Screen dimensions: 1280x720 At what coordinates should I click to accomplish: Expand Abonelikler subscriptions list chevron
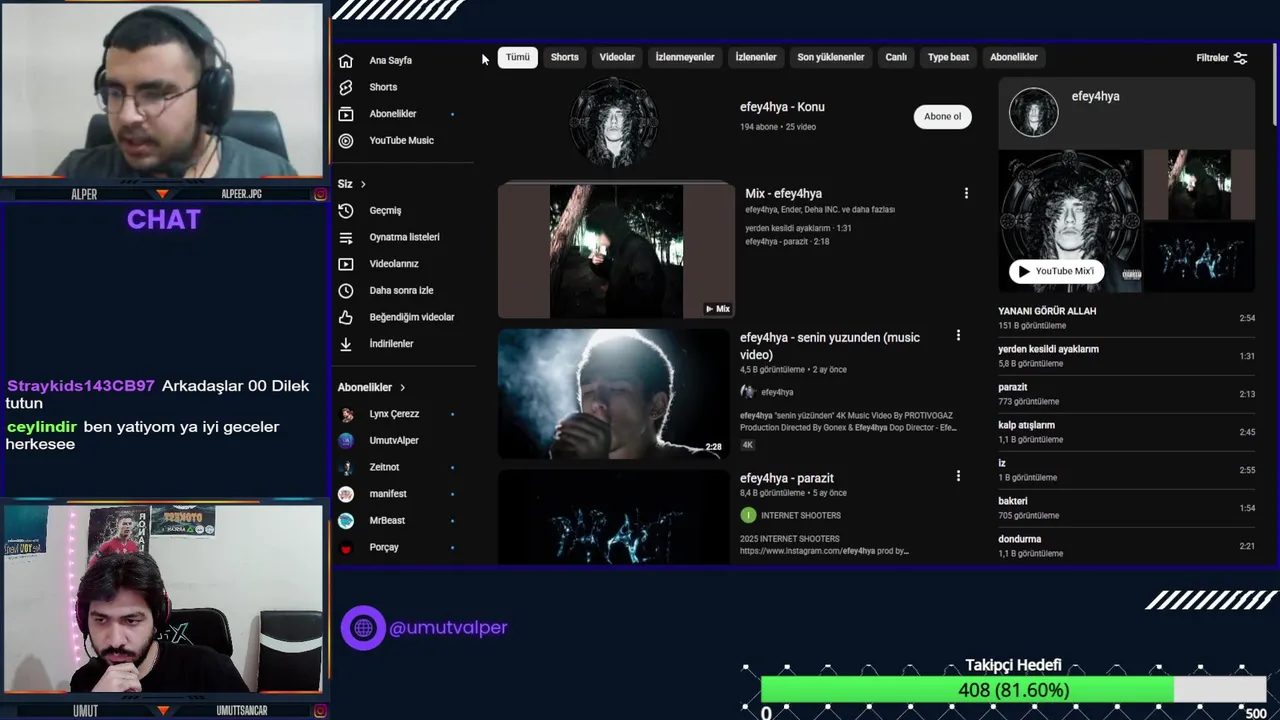pyautogui.click(x=403, y=387)
